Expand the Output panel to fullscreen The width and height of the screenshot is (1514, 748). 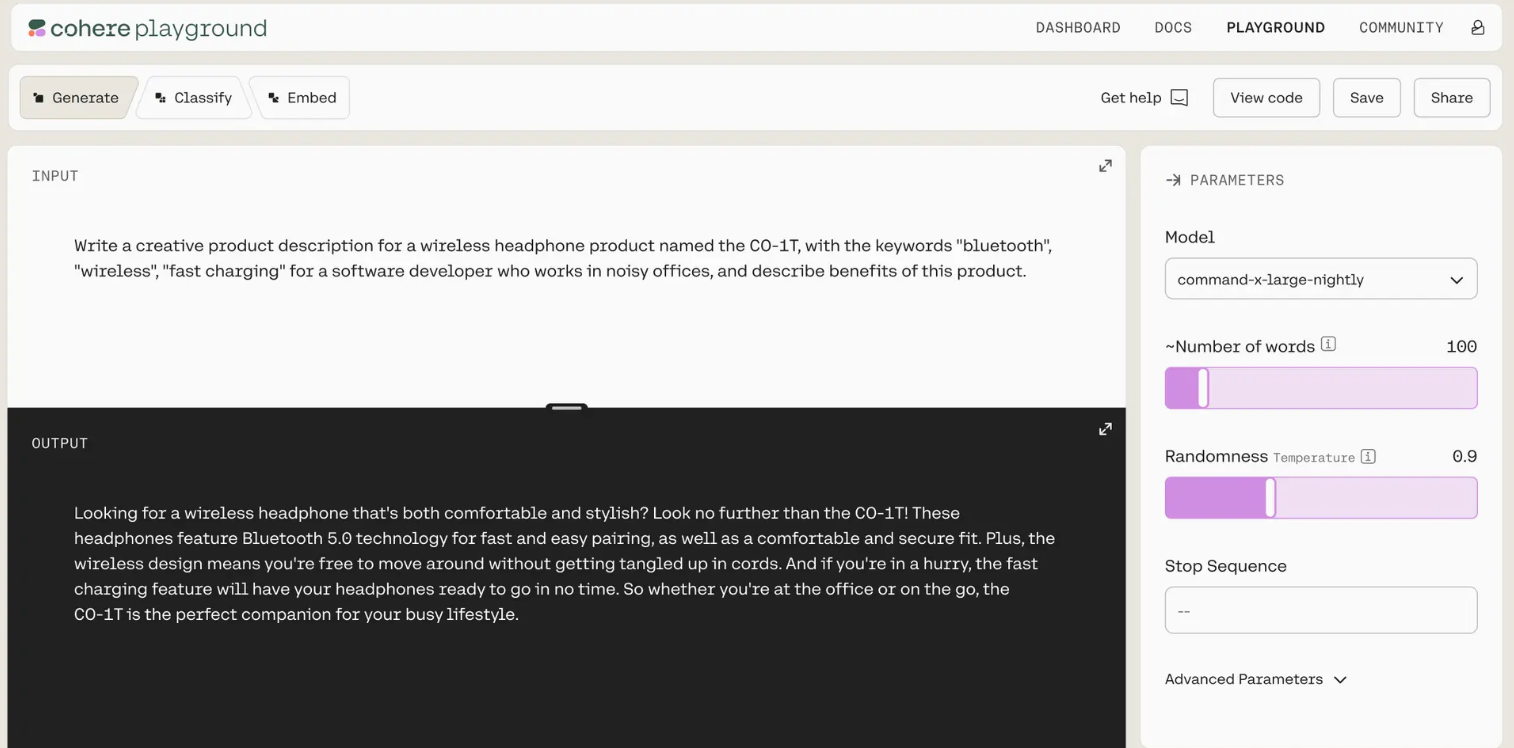1105,429
